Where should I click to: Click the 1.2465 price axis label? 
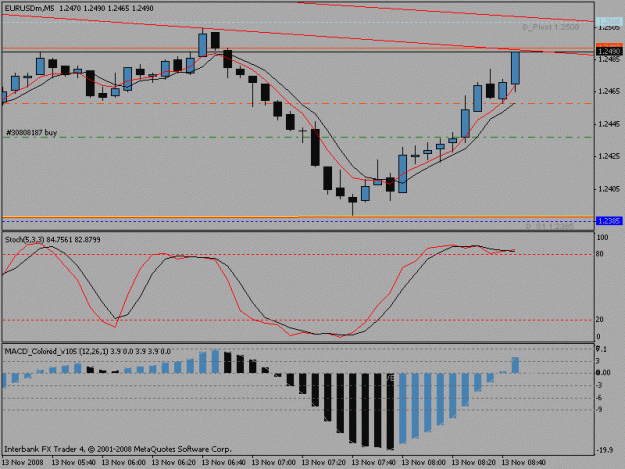609,92
